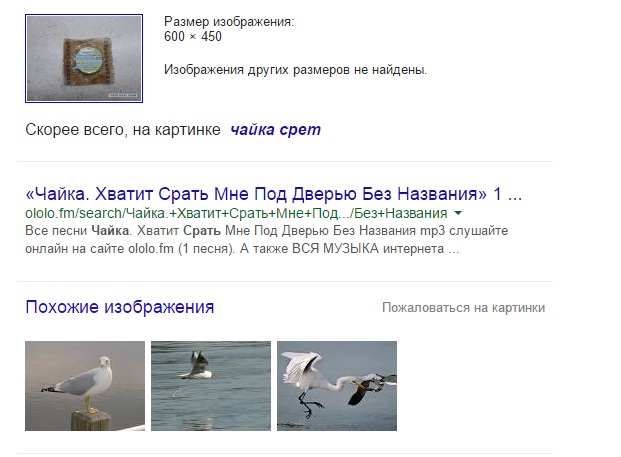Open the seagull standing on post thumbnail

coord(85,386)
